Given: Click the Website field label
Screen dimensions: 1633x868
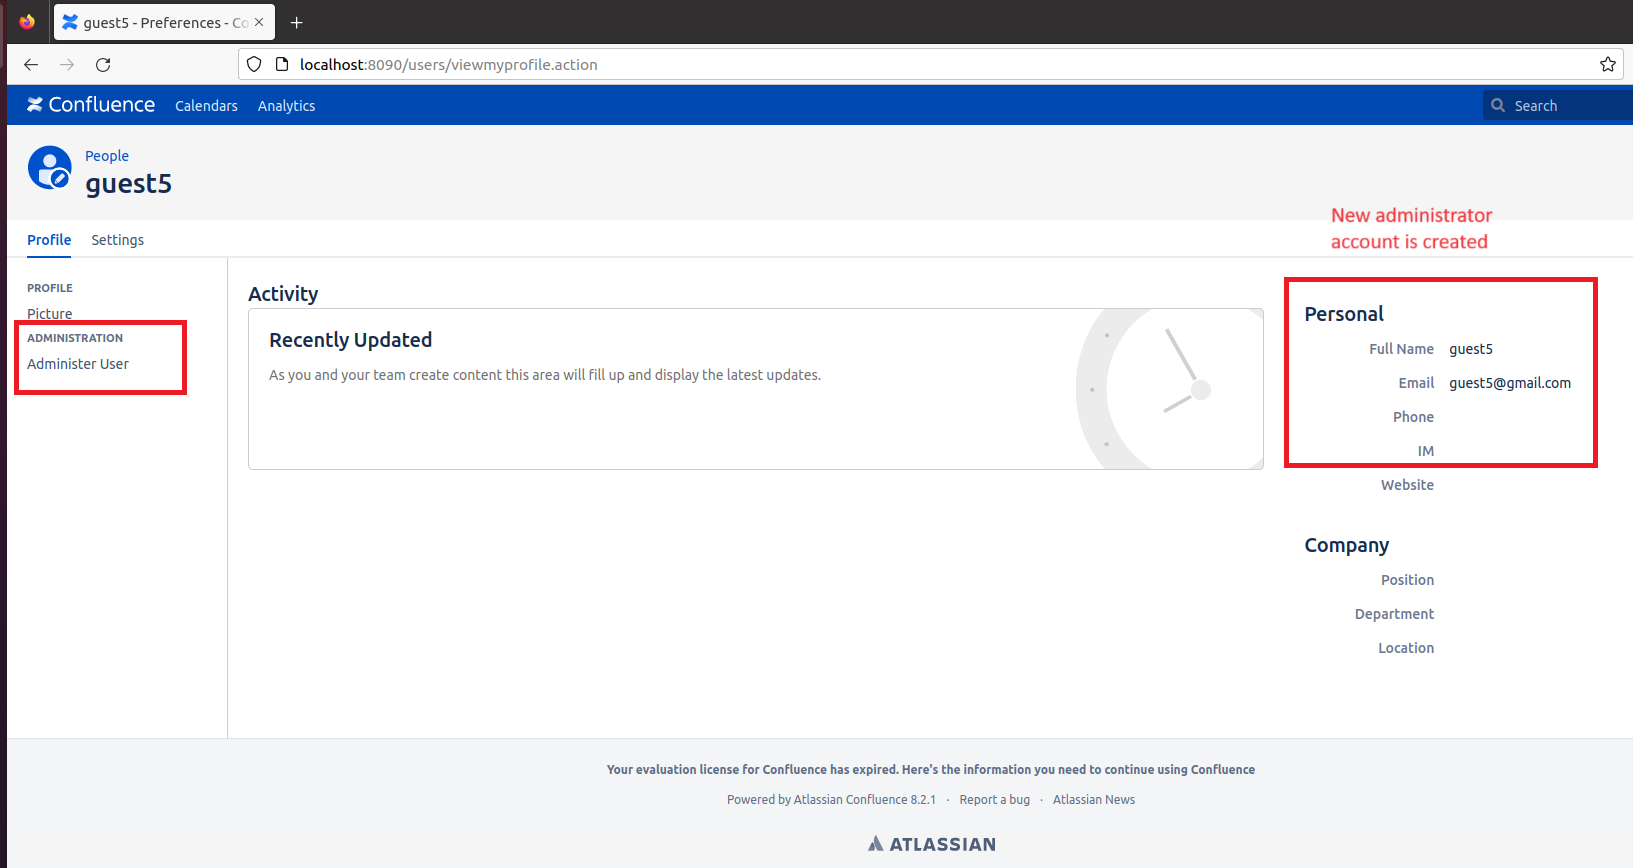Looking at the screenshot, I should coord(1407,485).
